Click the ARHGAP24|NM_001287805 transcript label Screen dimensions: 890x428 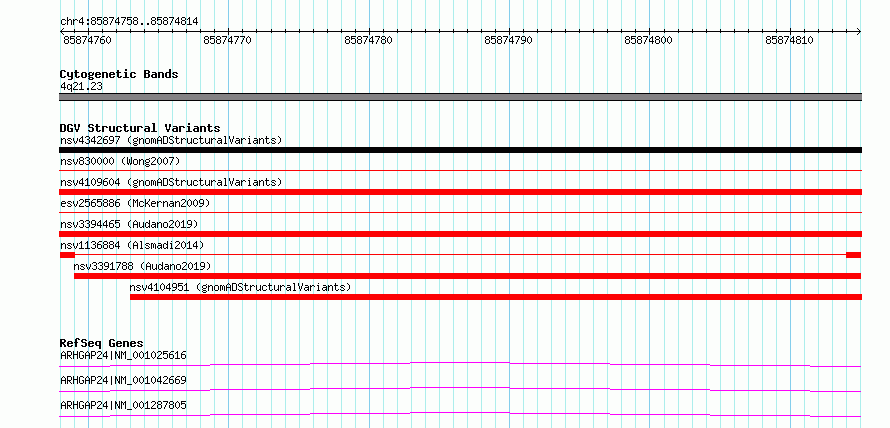(x=123, y=405)
